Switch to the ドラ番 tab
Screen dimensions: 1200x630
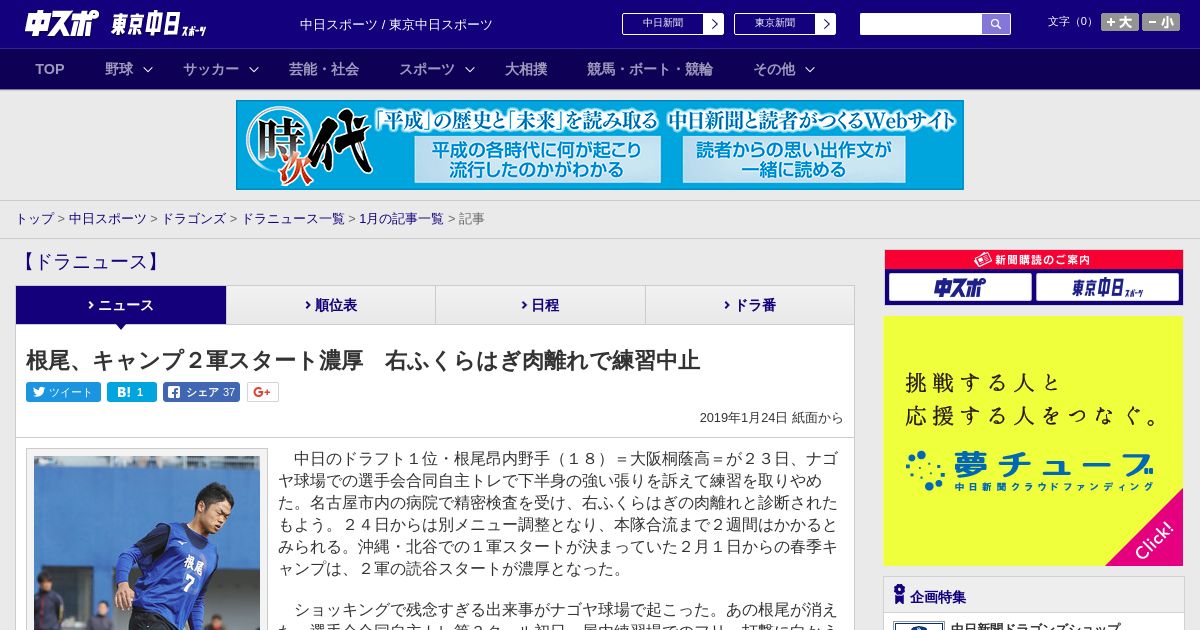[750, 305]
